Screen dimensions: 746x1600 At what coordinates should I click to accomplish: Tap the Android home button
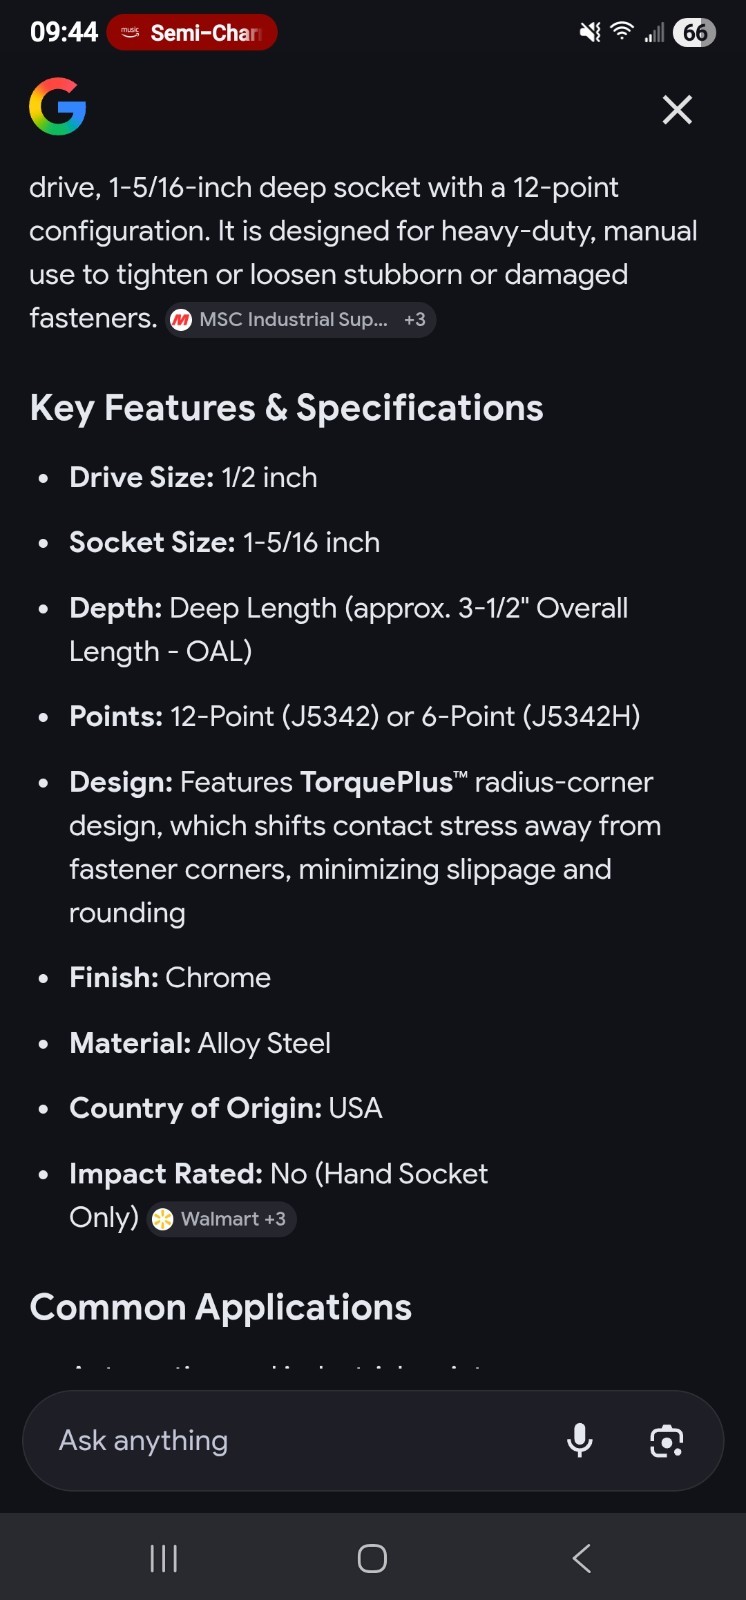pyautogui.click(x=372, y=1558)
